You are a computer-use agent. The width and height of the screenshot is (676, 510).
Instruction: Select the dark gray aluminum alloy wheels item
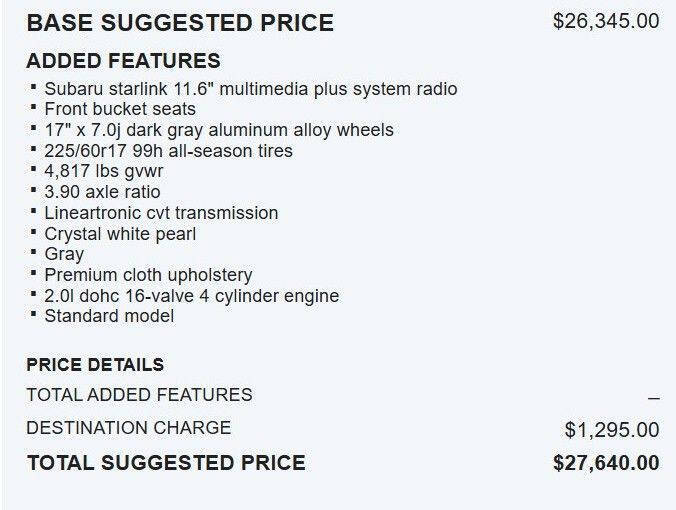pos(219,130)
